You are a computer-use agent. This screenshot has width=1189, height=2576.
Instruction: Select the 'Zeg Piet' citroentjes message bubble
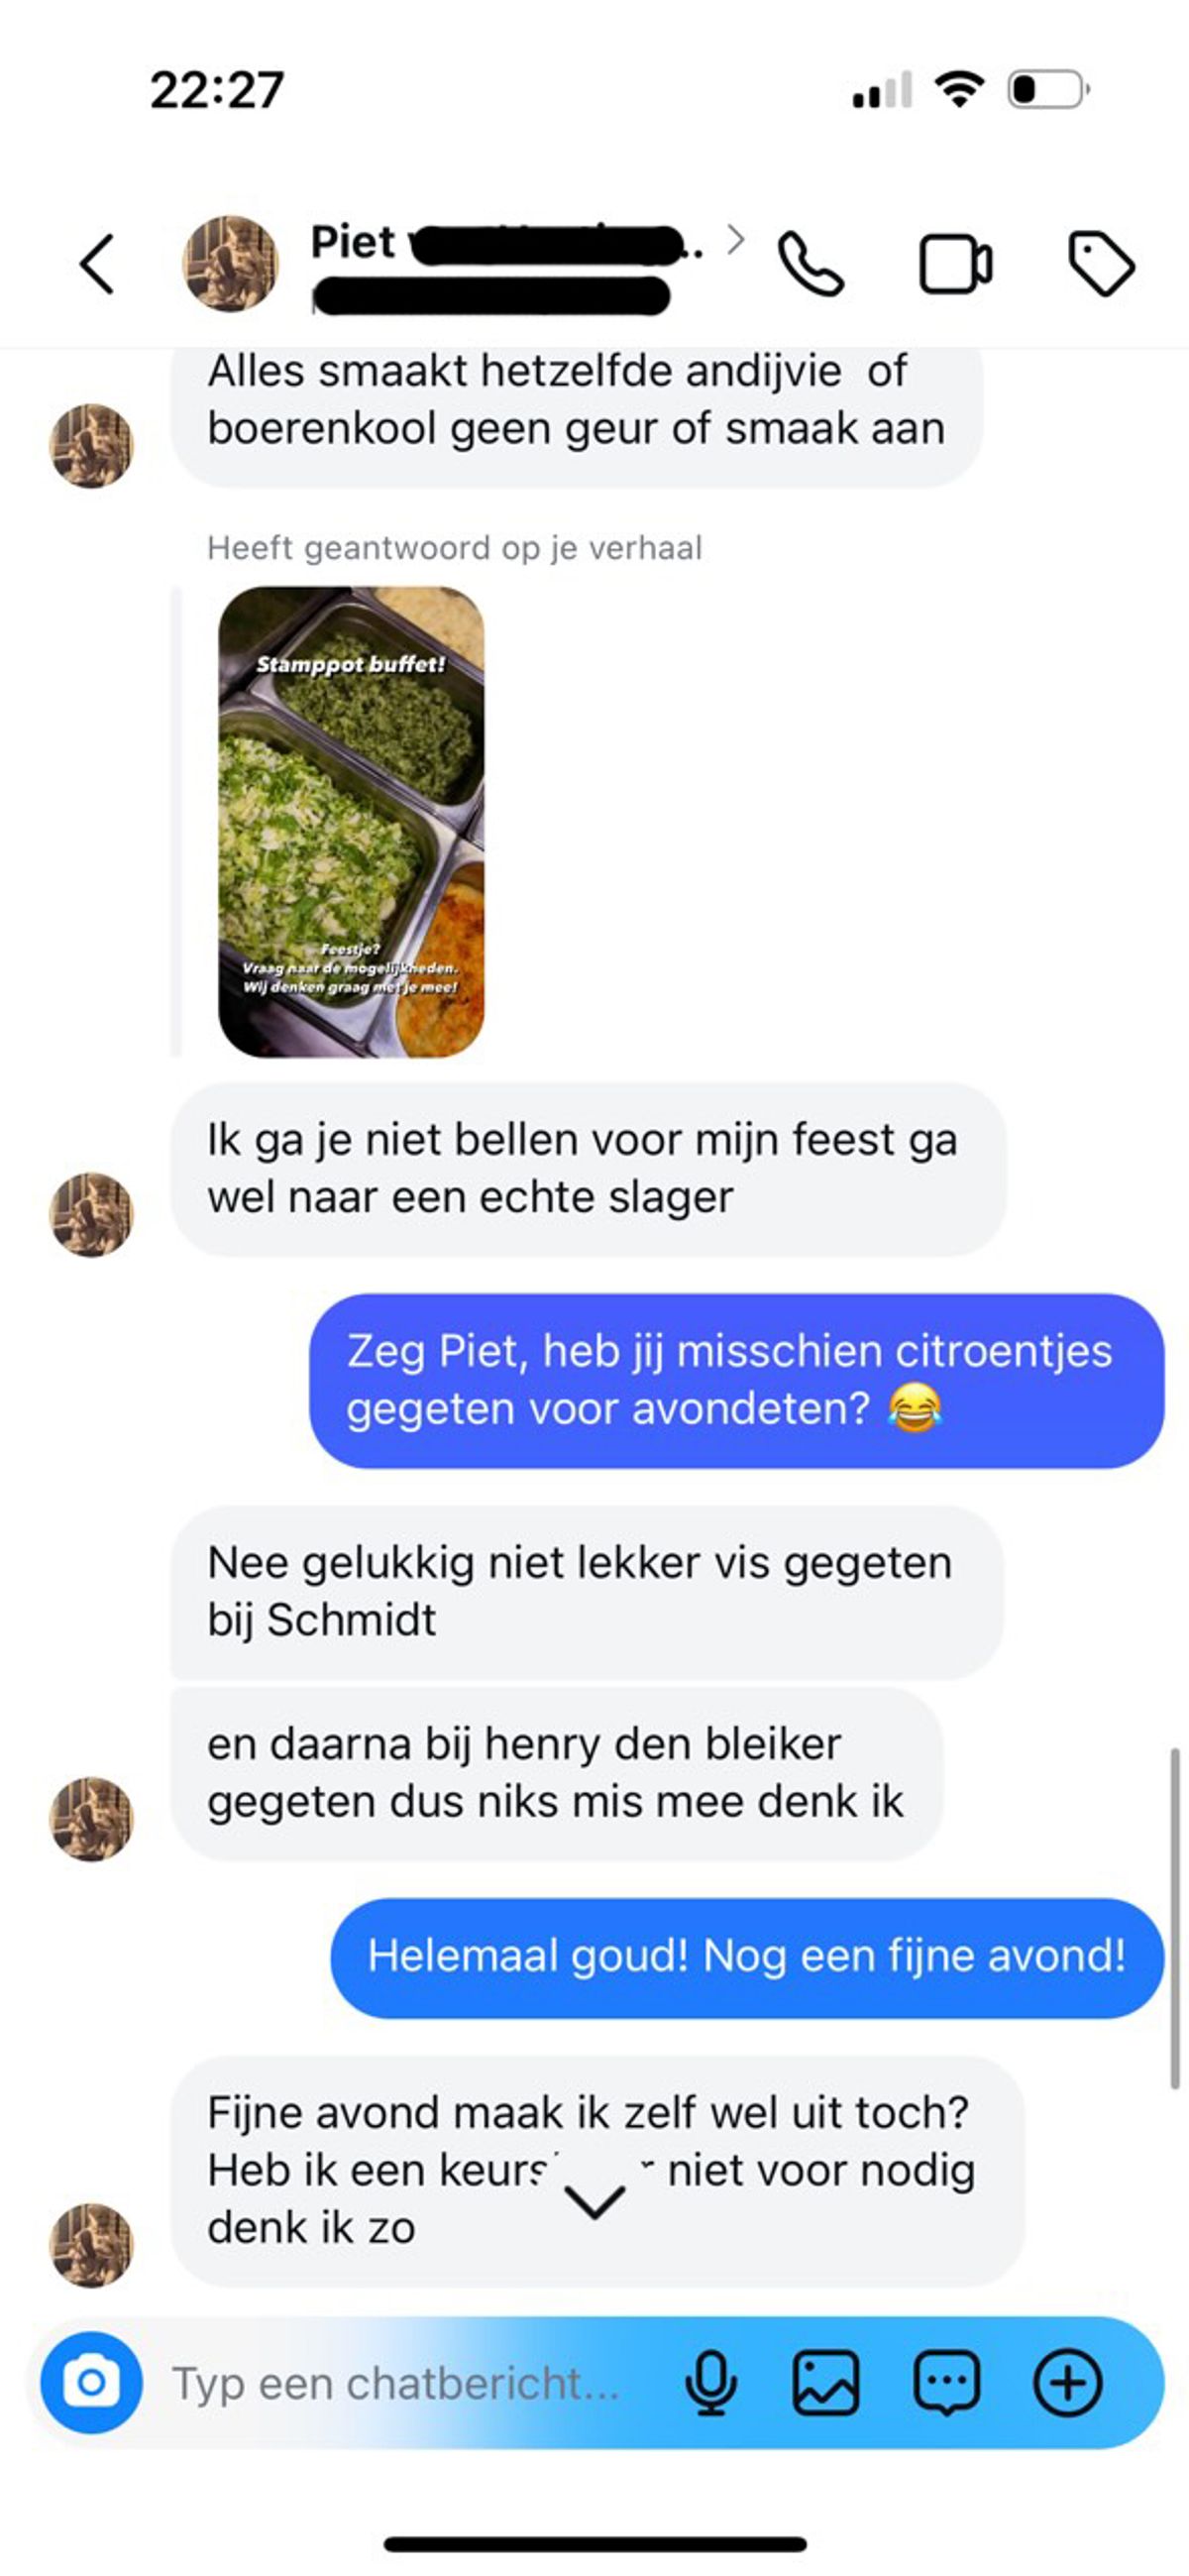737,1381
